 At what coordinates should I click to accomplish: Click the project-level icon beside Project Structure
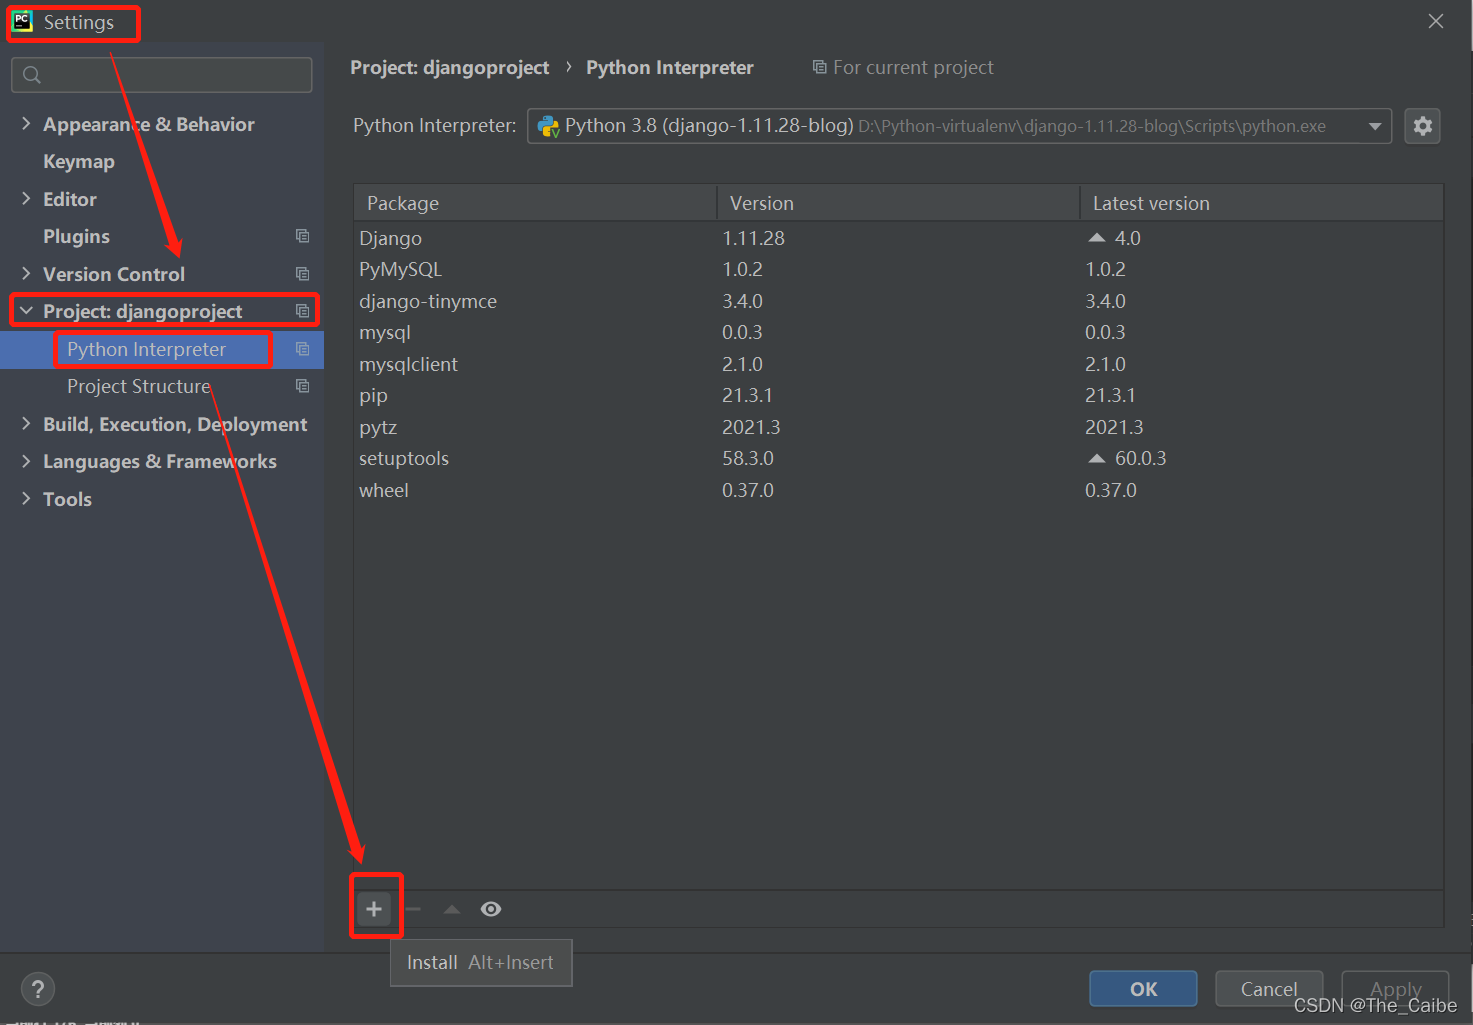302,386
